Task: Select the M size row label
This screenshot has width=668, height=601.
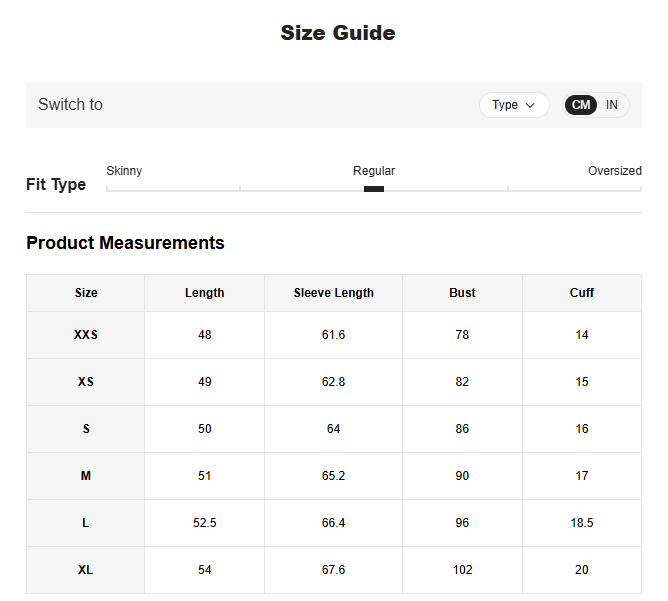Action: click(86, 476)
